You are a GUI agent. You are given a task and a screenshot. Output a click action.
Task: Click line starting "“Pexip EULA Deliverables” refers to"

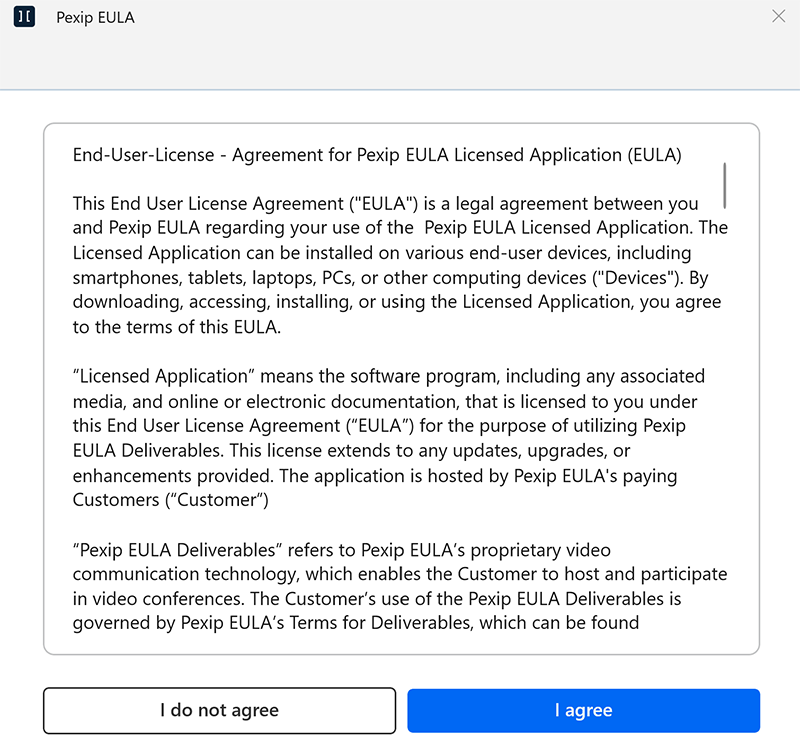pos(341,550)
